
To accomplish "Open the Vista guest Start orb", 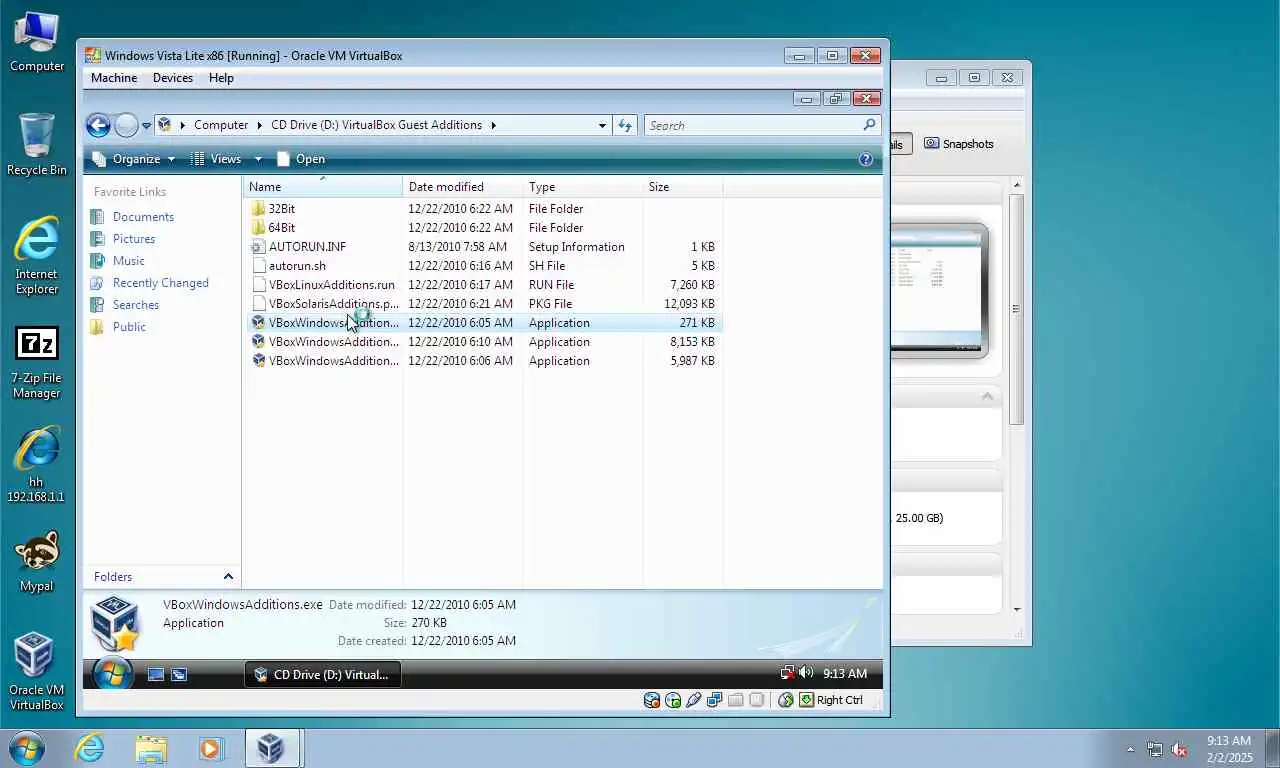I will click(x=113, y=674).
